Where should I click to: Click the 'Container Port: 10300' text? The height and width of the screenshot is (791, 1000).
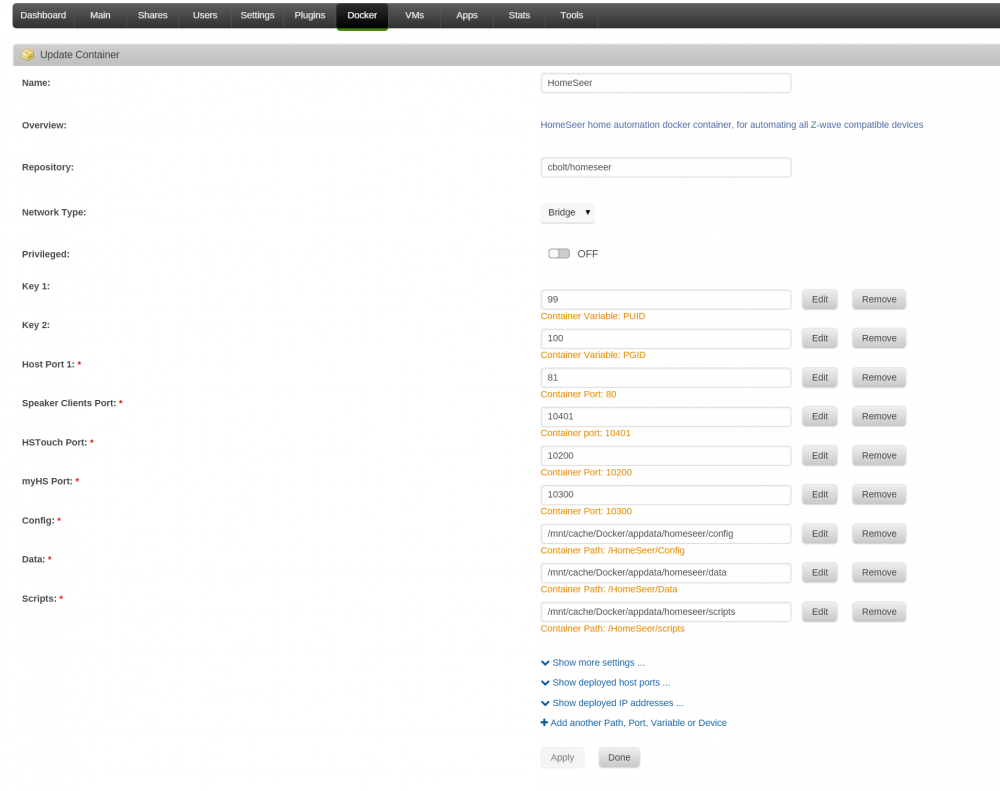[585, 512]
